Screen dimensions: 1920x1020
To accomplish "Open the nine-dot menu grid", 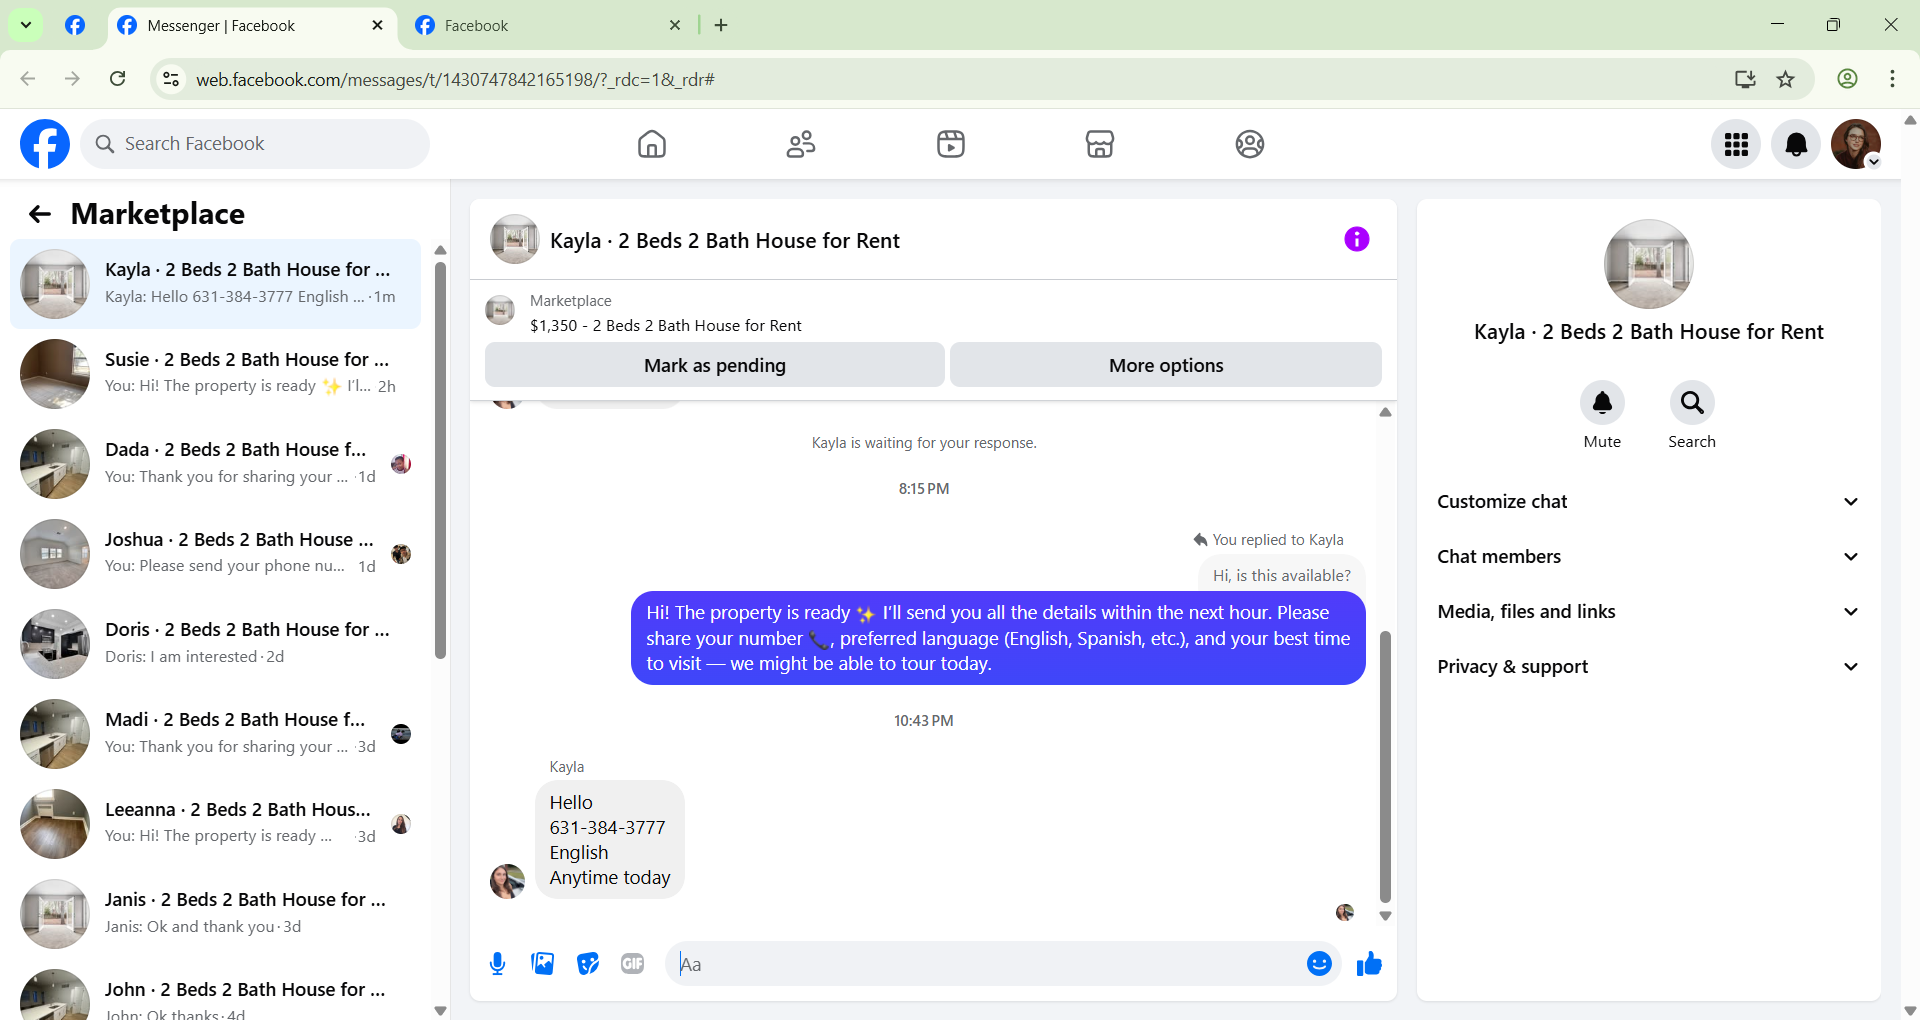I will pyautogui.click(x=1736, y=144).
